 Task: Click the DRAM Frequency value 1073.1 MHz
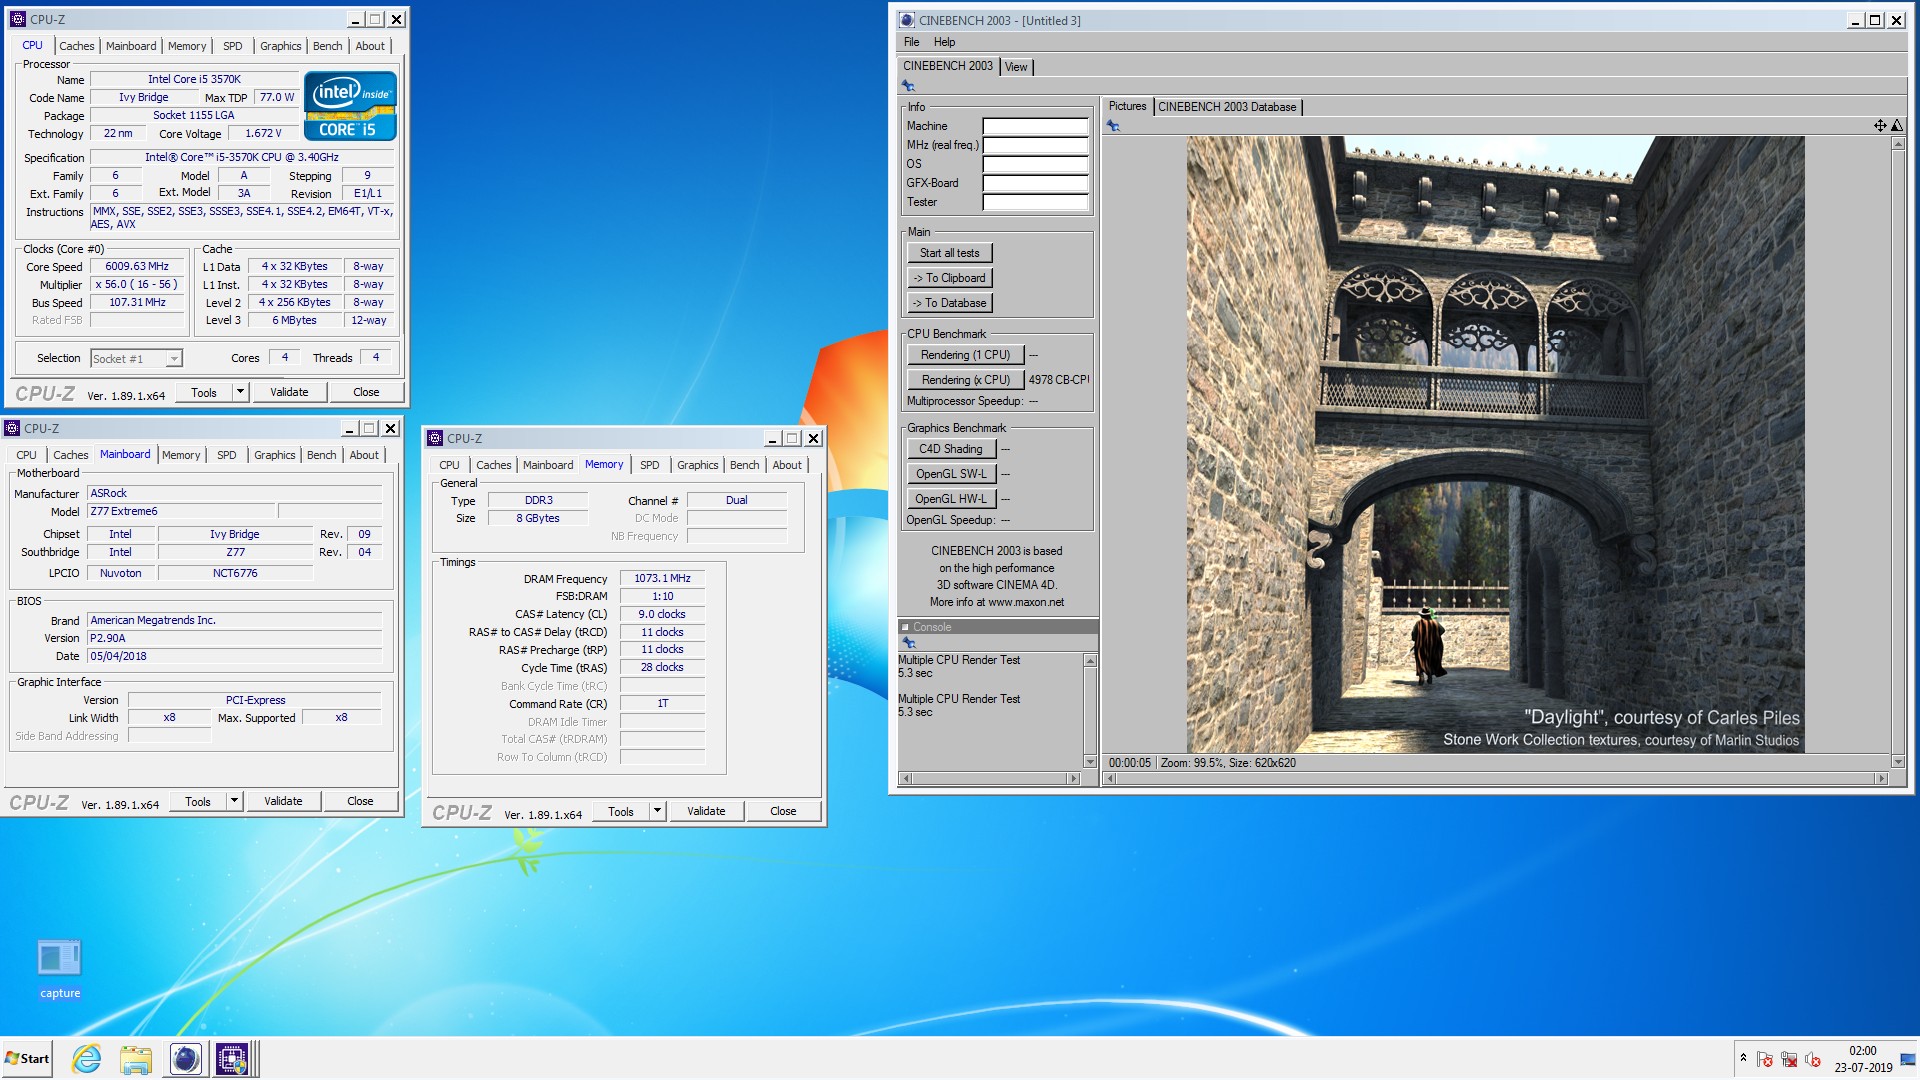[x=662, y=579]
